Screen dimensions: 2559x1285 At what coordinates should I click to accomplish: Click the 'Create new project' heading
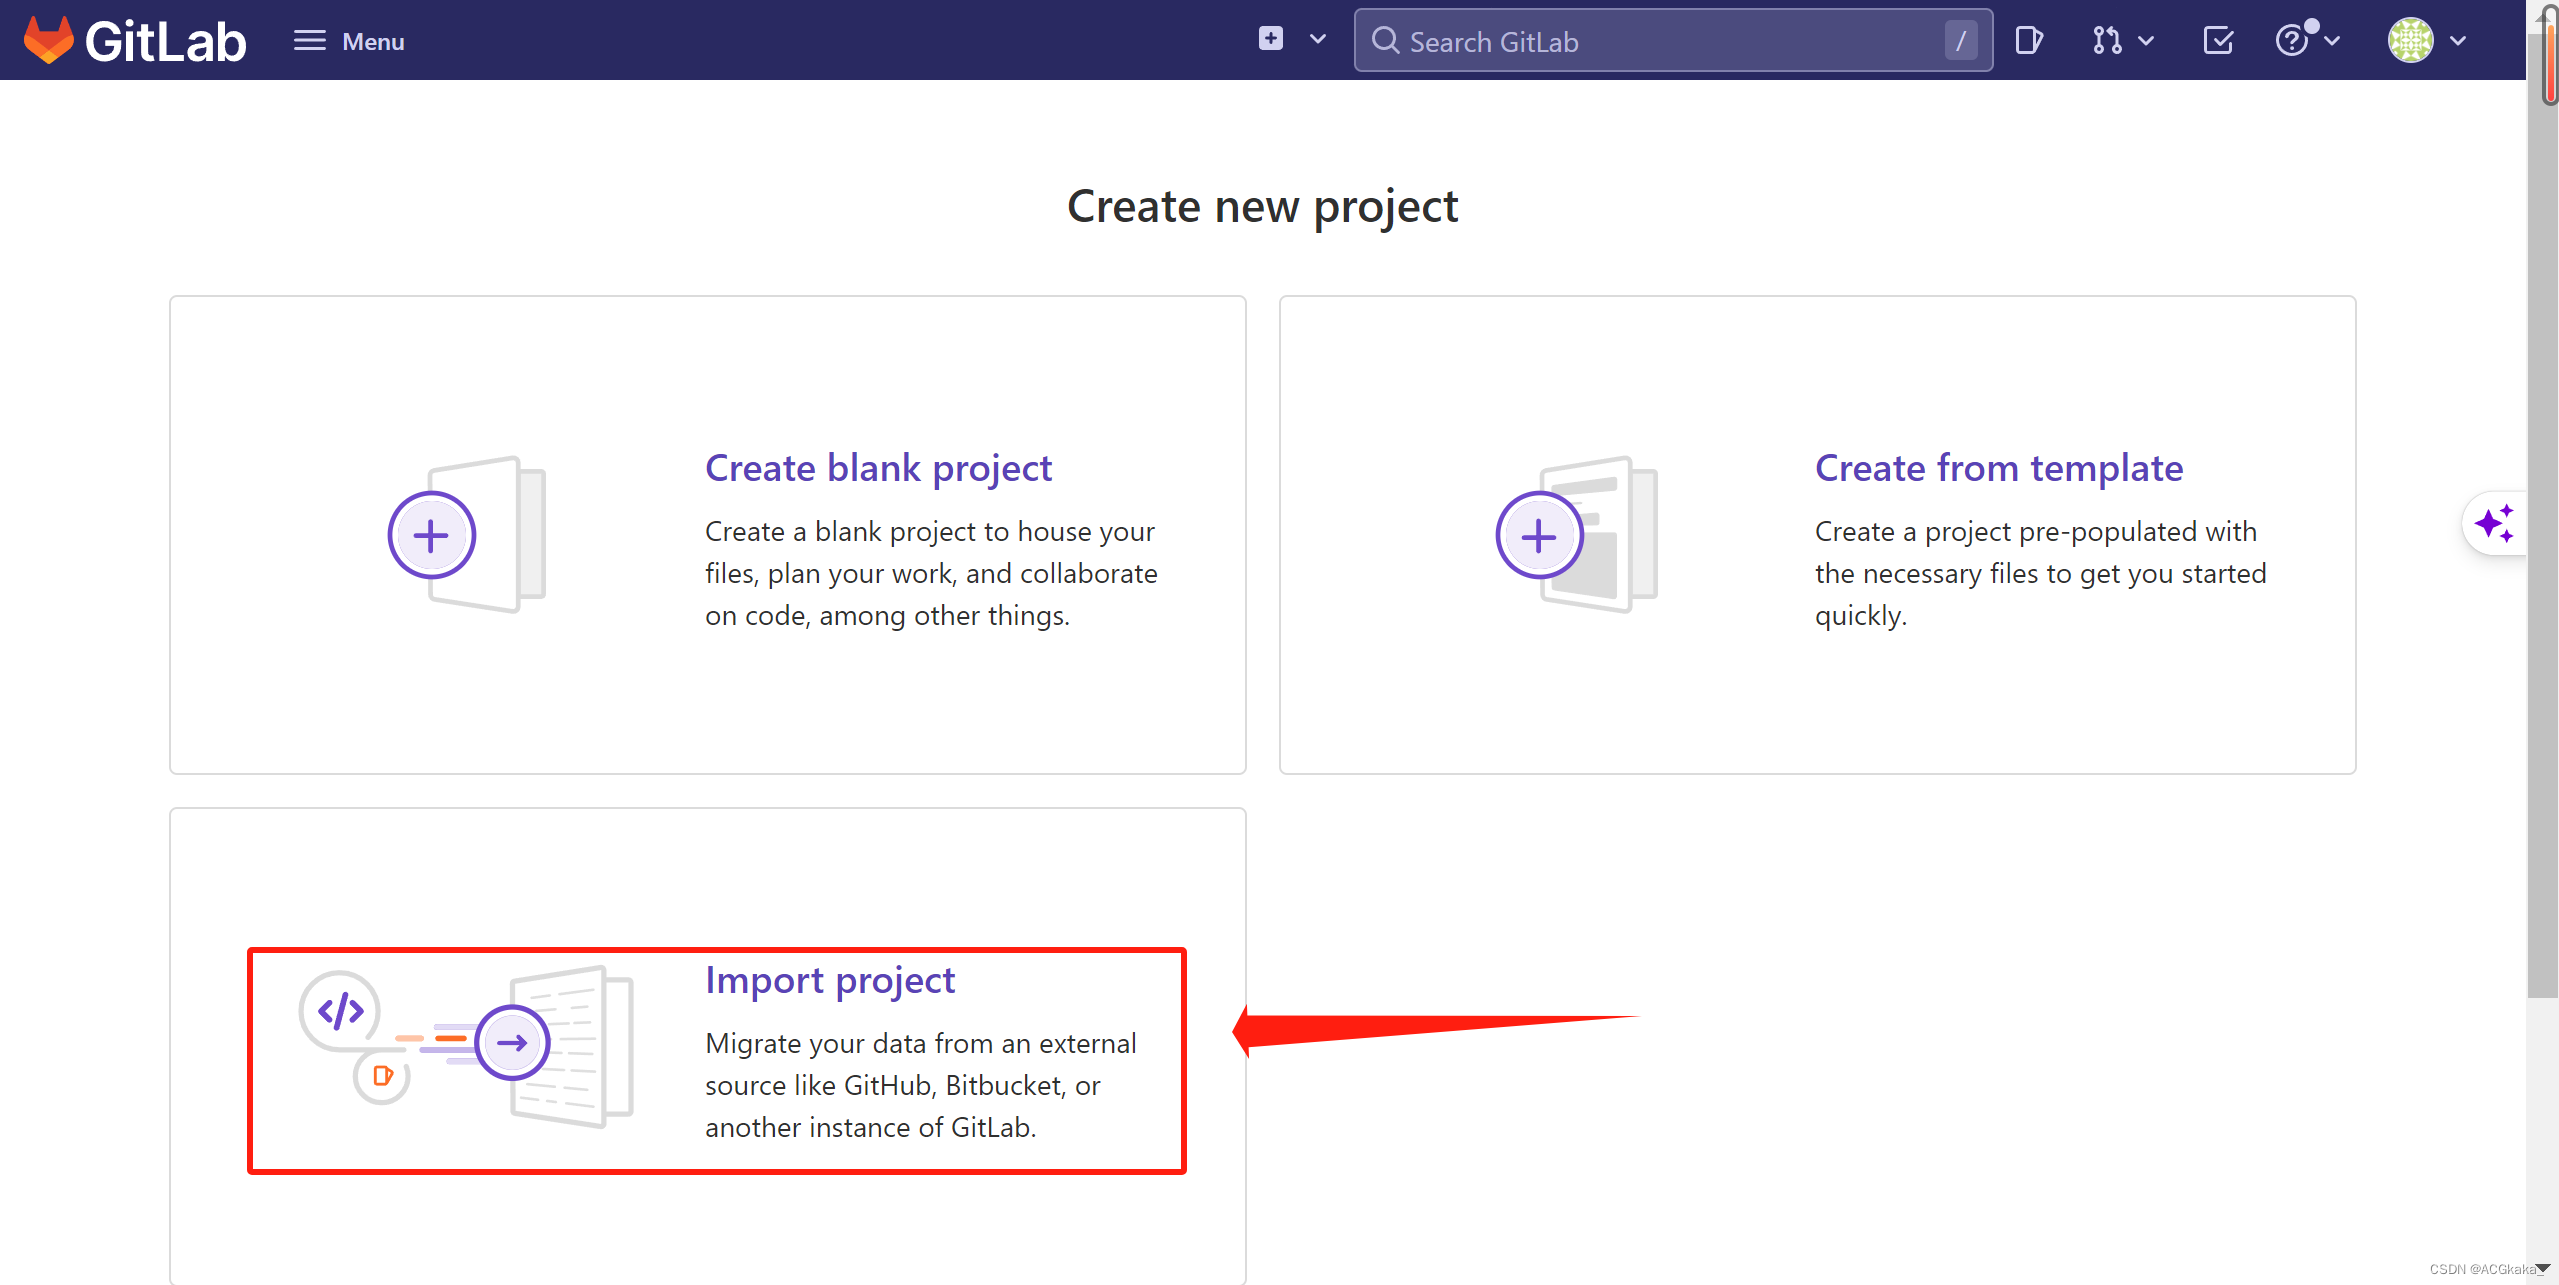[x=1263, y=207]
